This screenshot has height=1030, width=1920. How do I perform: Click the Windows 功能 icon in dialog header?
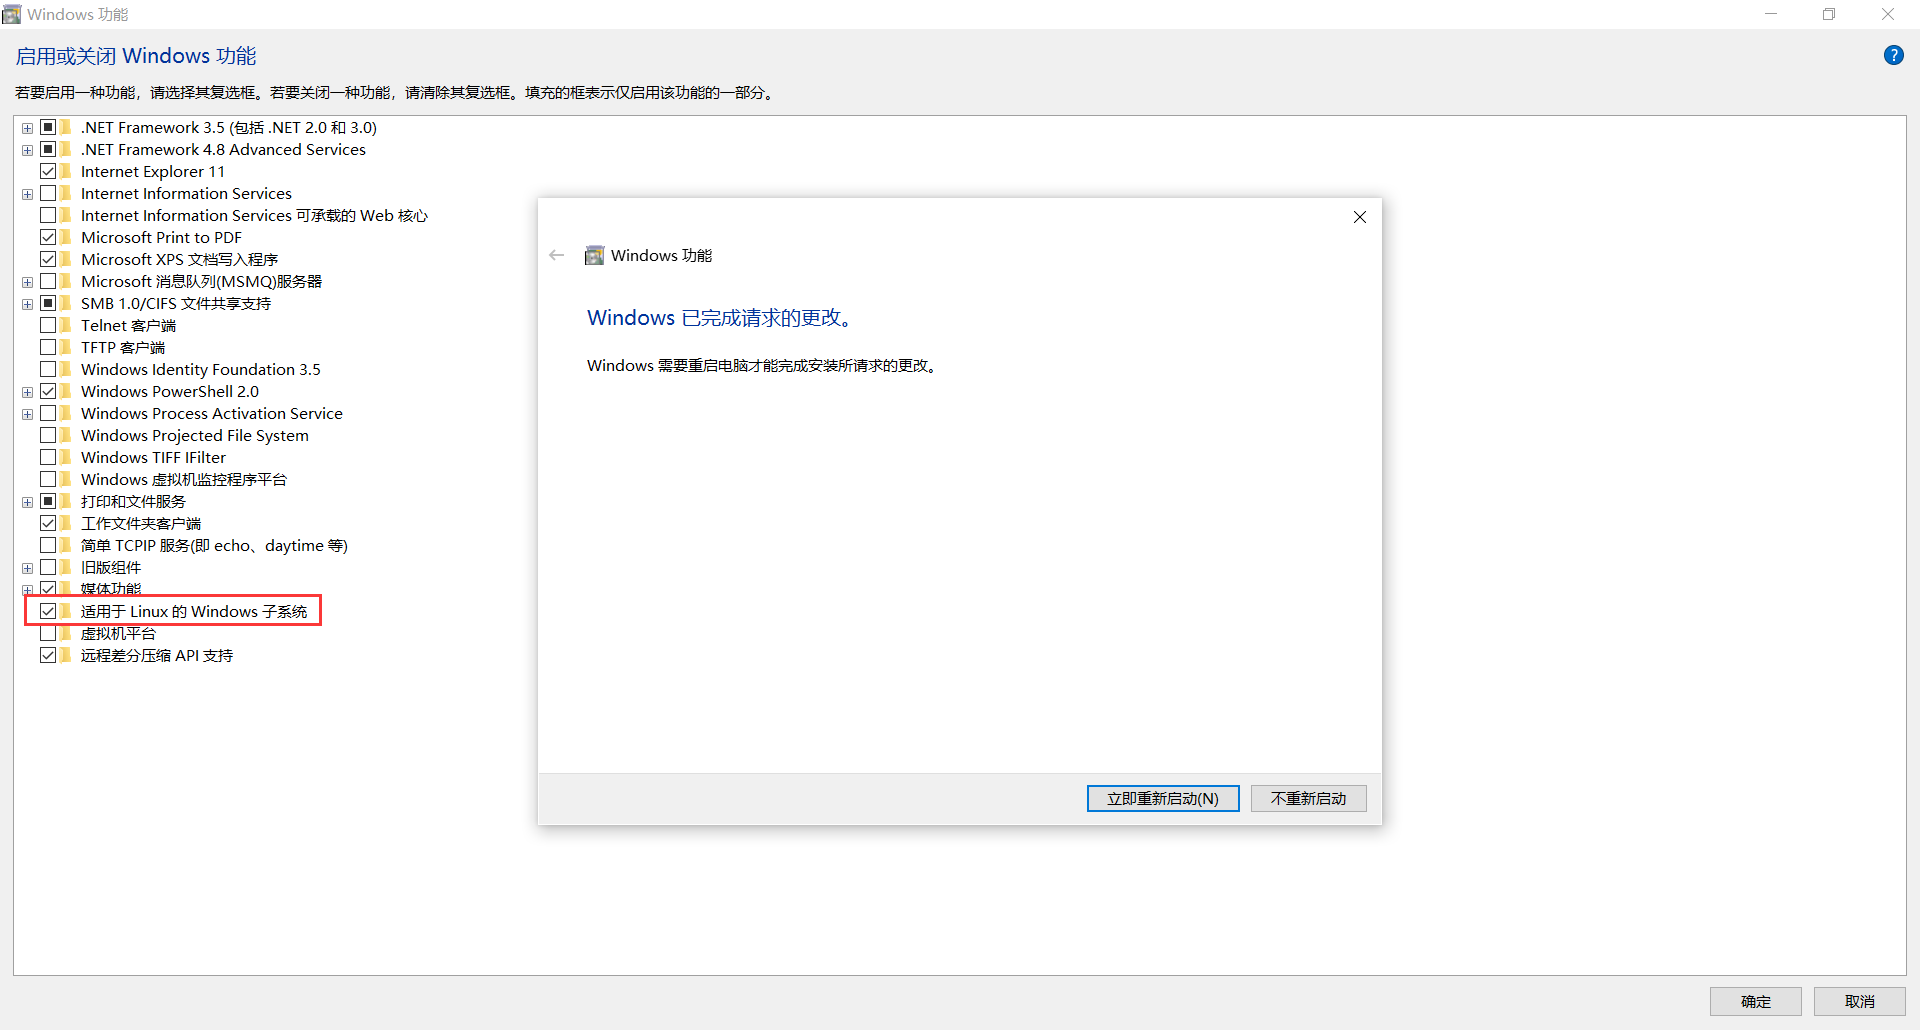coord(595,255)
